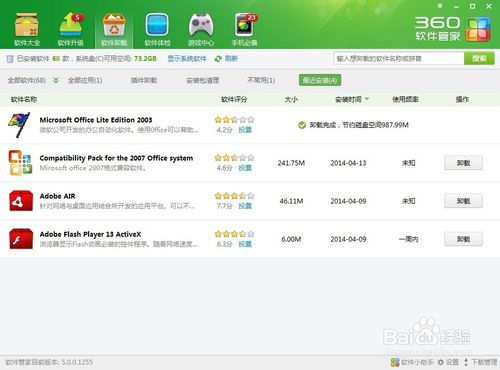The width and height of the screenshot is (500, 370).
Task: Open the 软件小助手 icon in status bar
Action: coord(395,362)
